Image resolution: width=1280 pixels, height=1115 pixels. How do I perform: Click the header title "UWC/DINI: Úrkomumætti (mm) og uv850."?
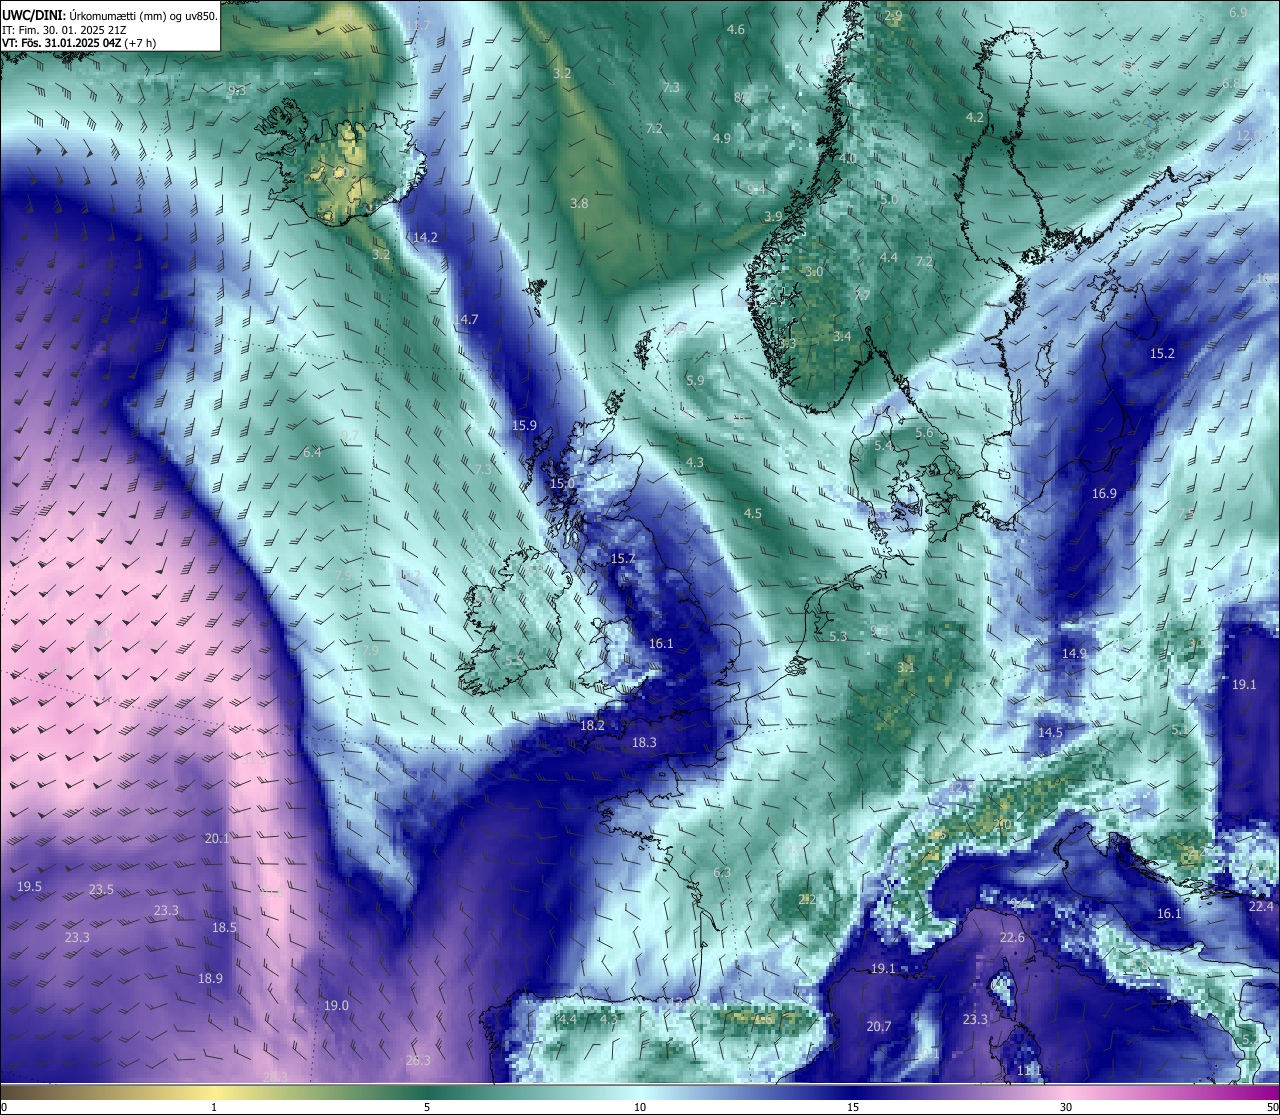tap(110, 15)
